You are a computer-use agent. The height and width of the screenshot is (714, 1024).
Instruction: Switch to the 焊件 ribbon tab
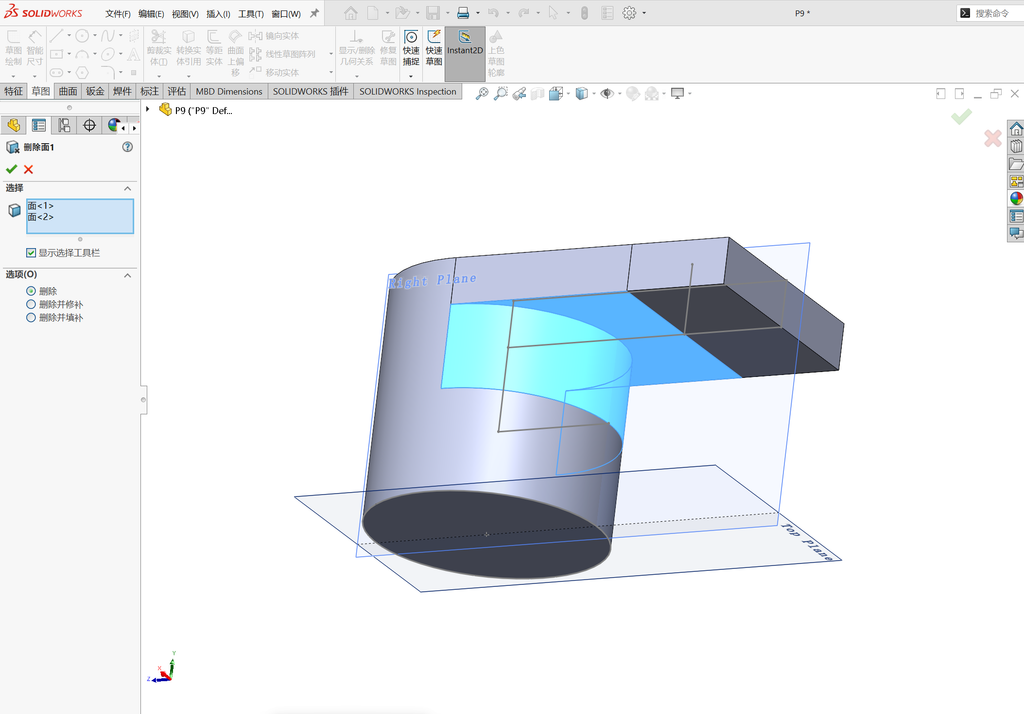122,91
